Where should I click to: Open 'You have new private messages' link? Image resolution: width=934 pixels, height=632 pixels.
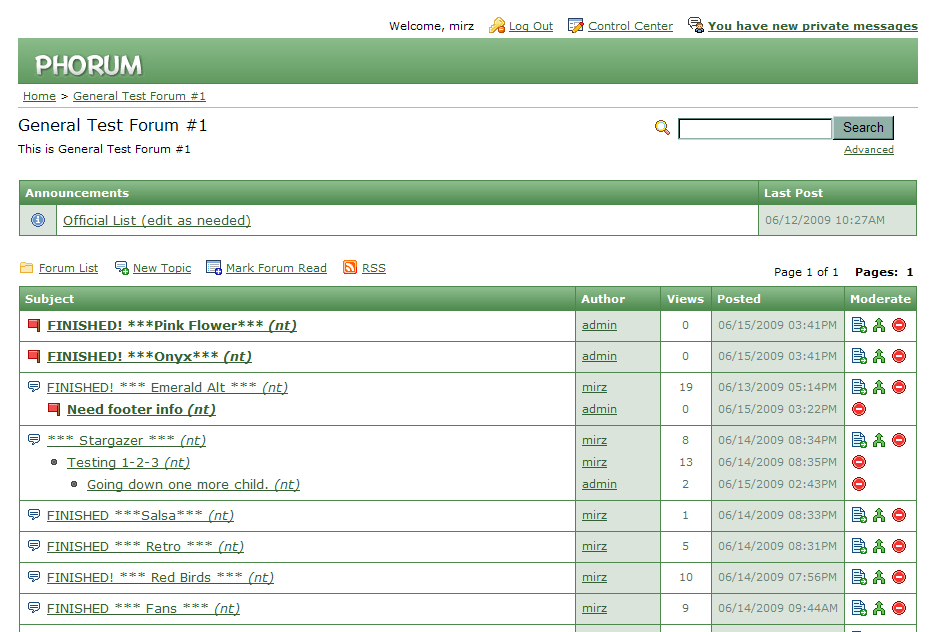(812, 26)
